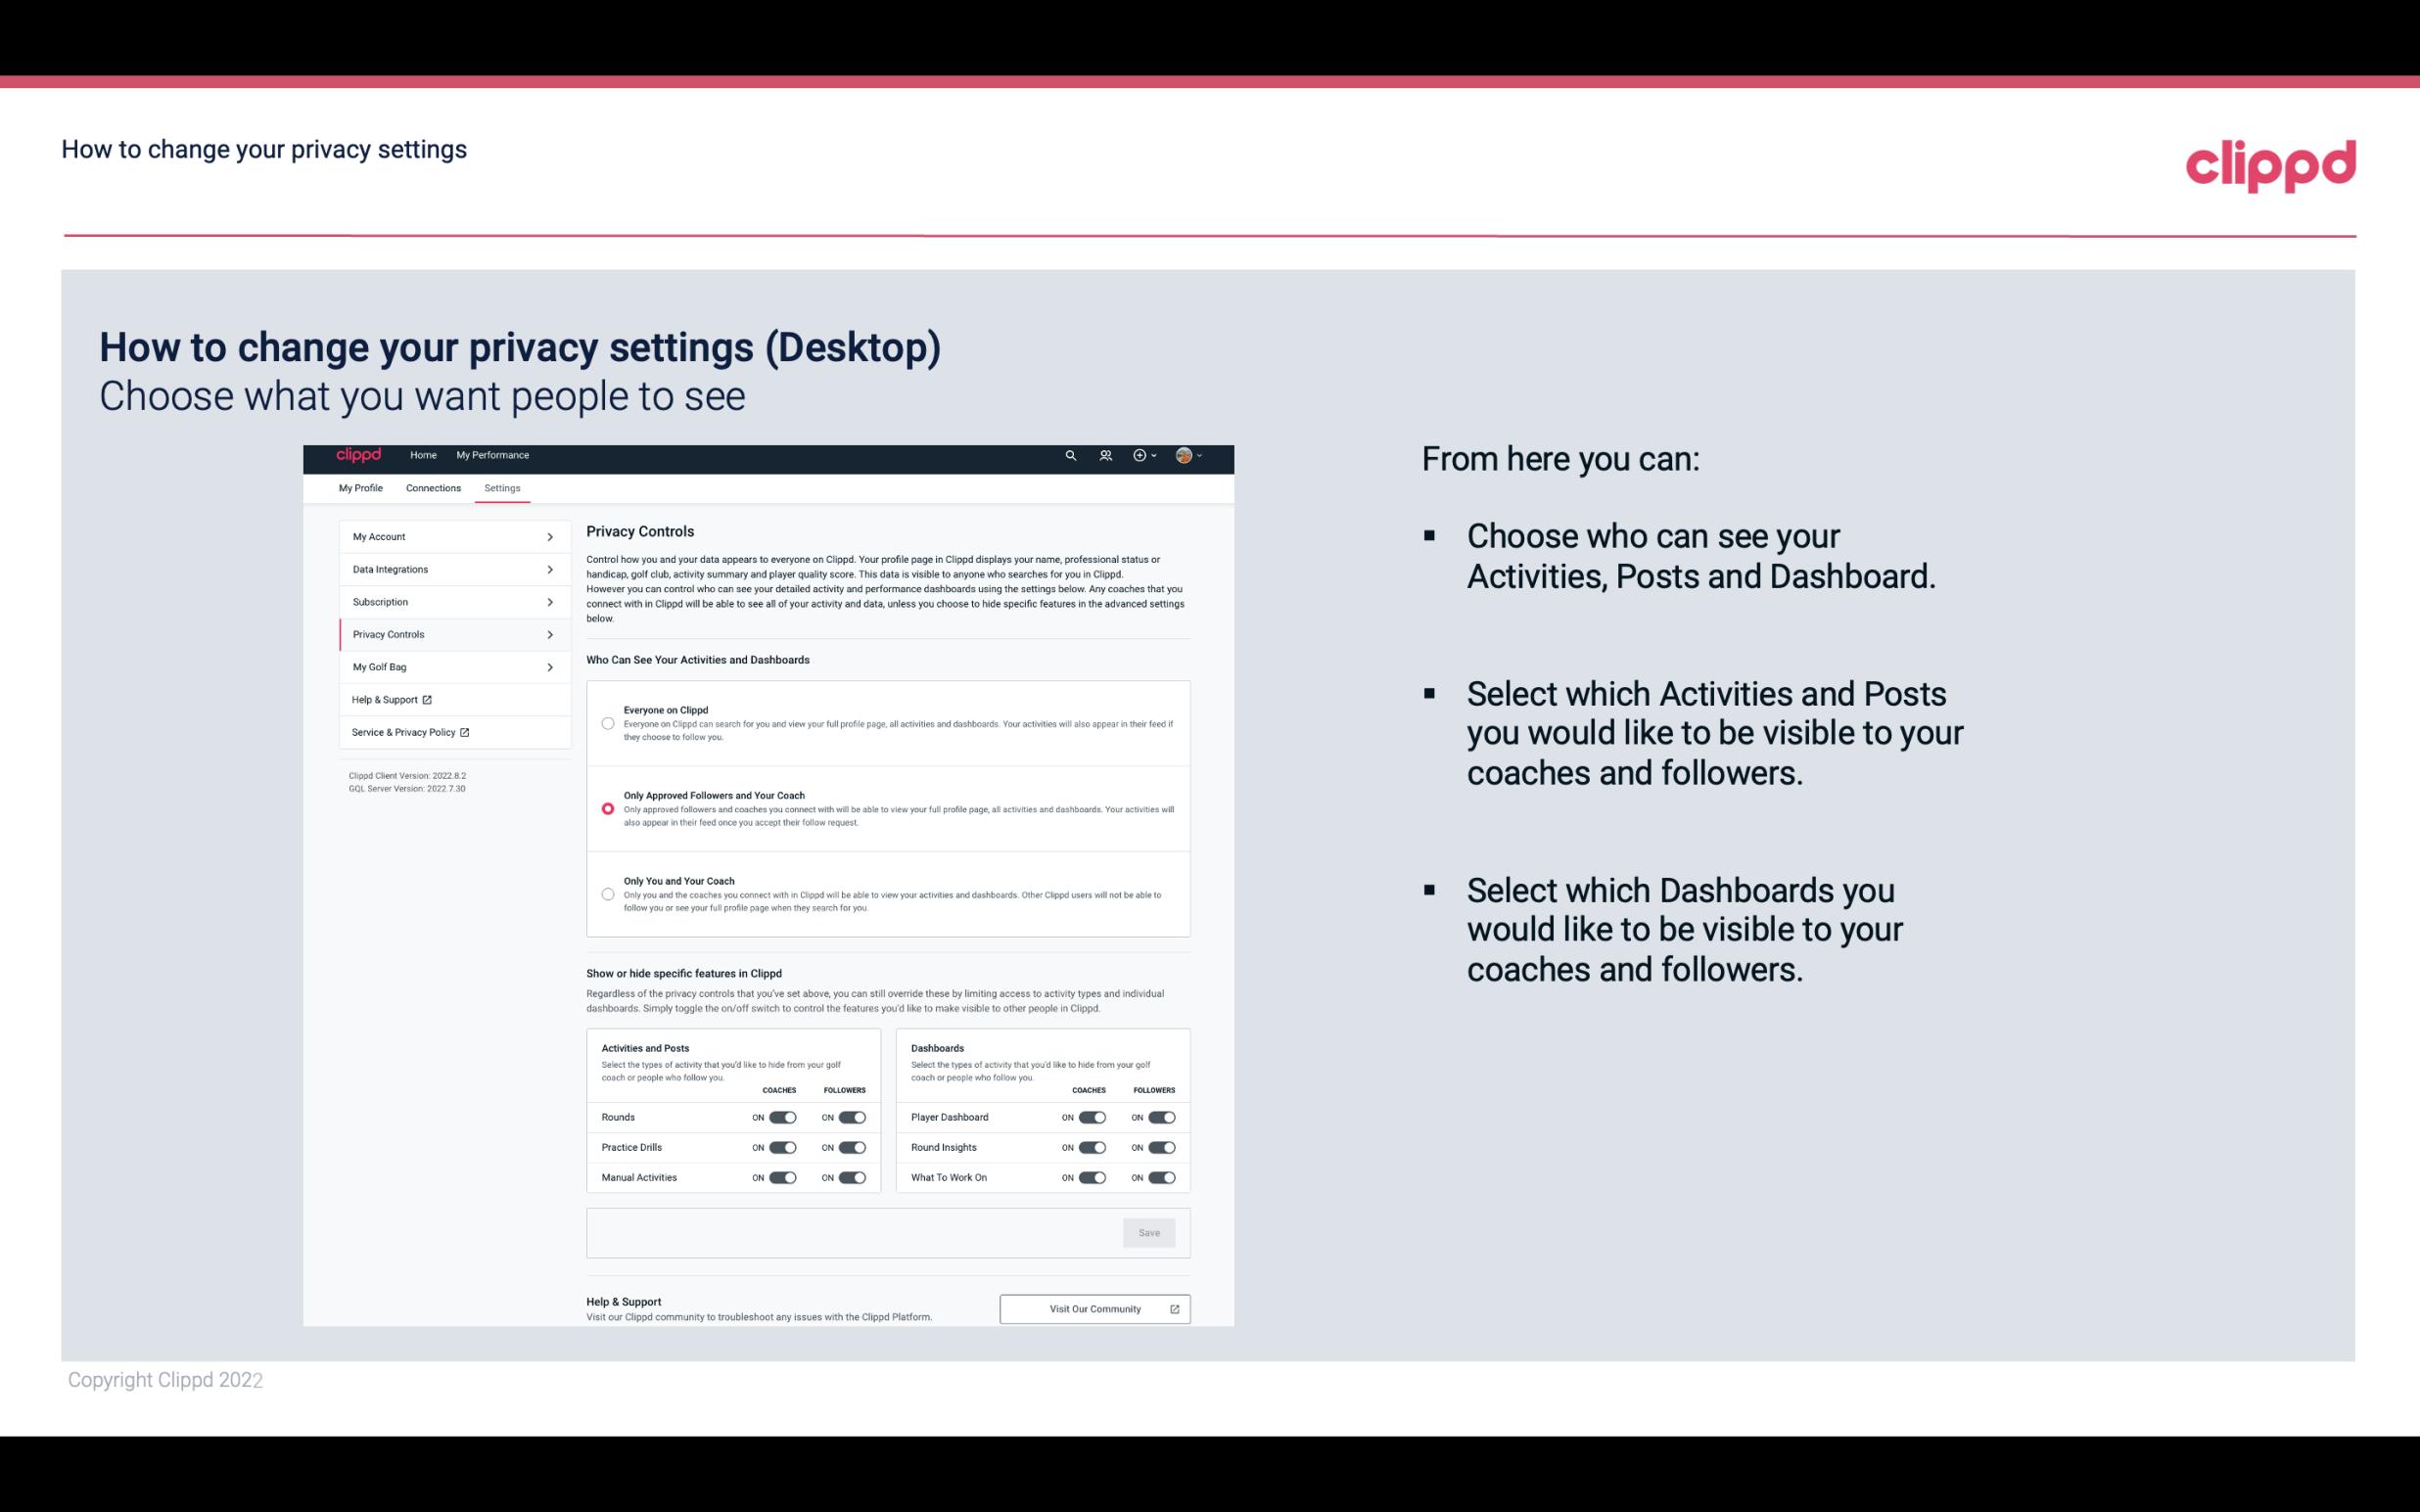
Task: Click the user profile avatar icon
Action: pos(1182,455)
